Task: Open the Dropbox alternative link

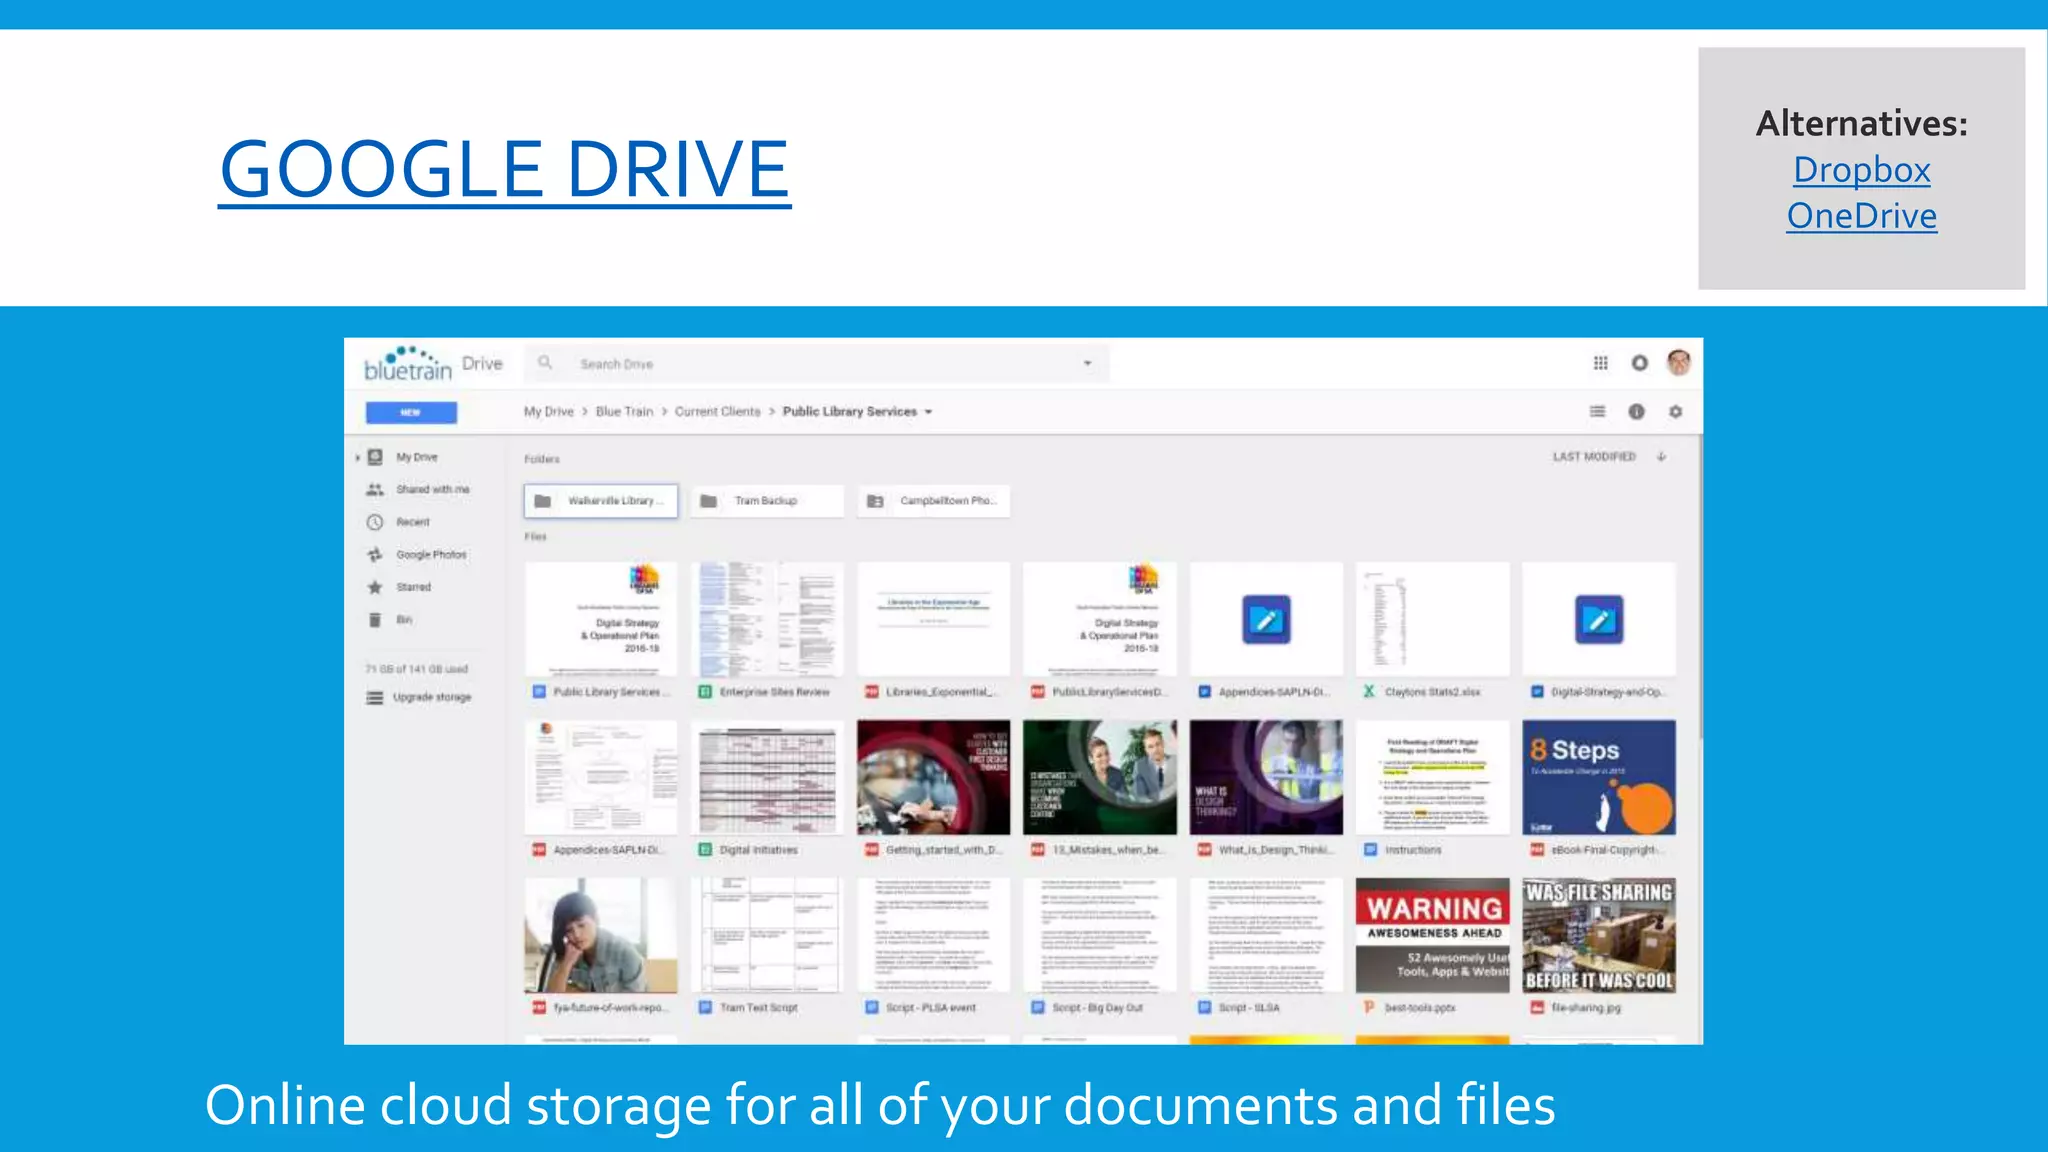Action: coord(1861,170)
